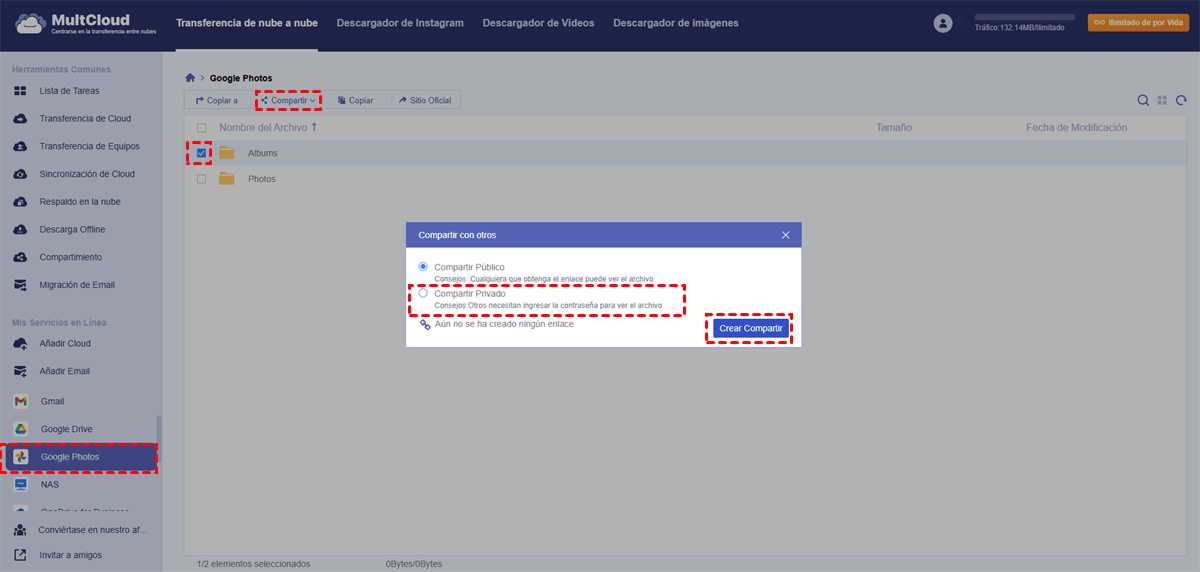This screenshot has width=1200, height=572.
Task: Click the Crear Compartir button
Action: click(751, 328)
